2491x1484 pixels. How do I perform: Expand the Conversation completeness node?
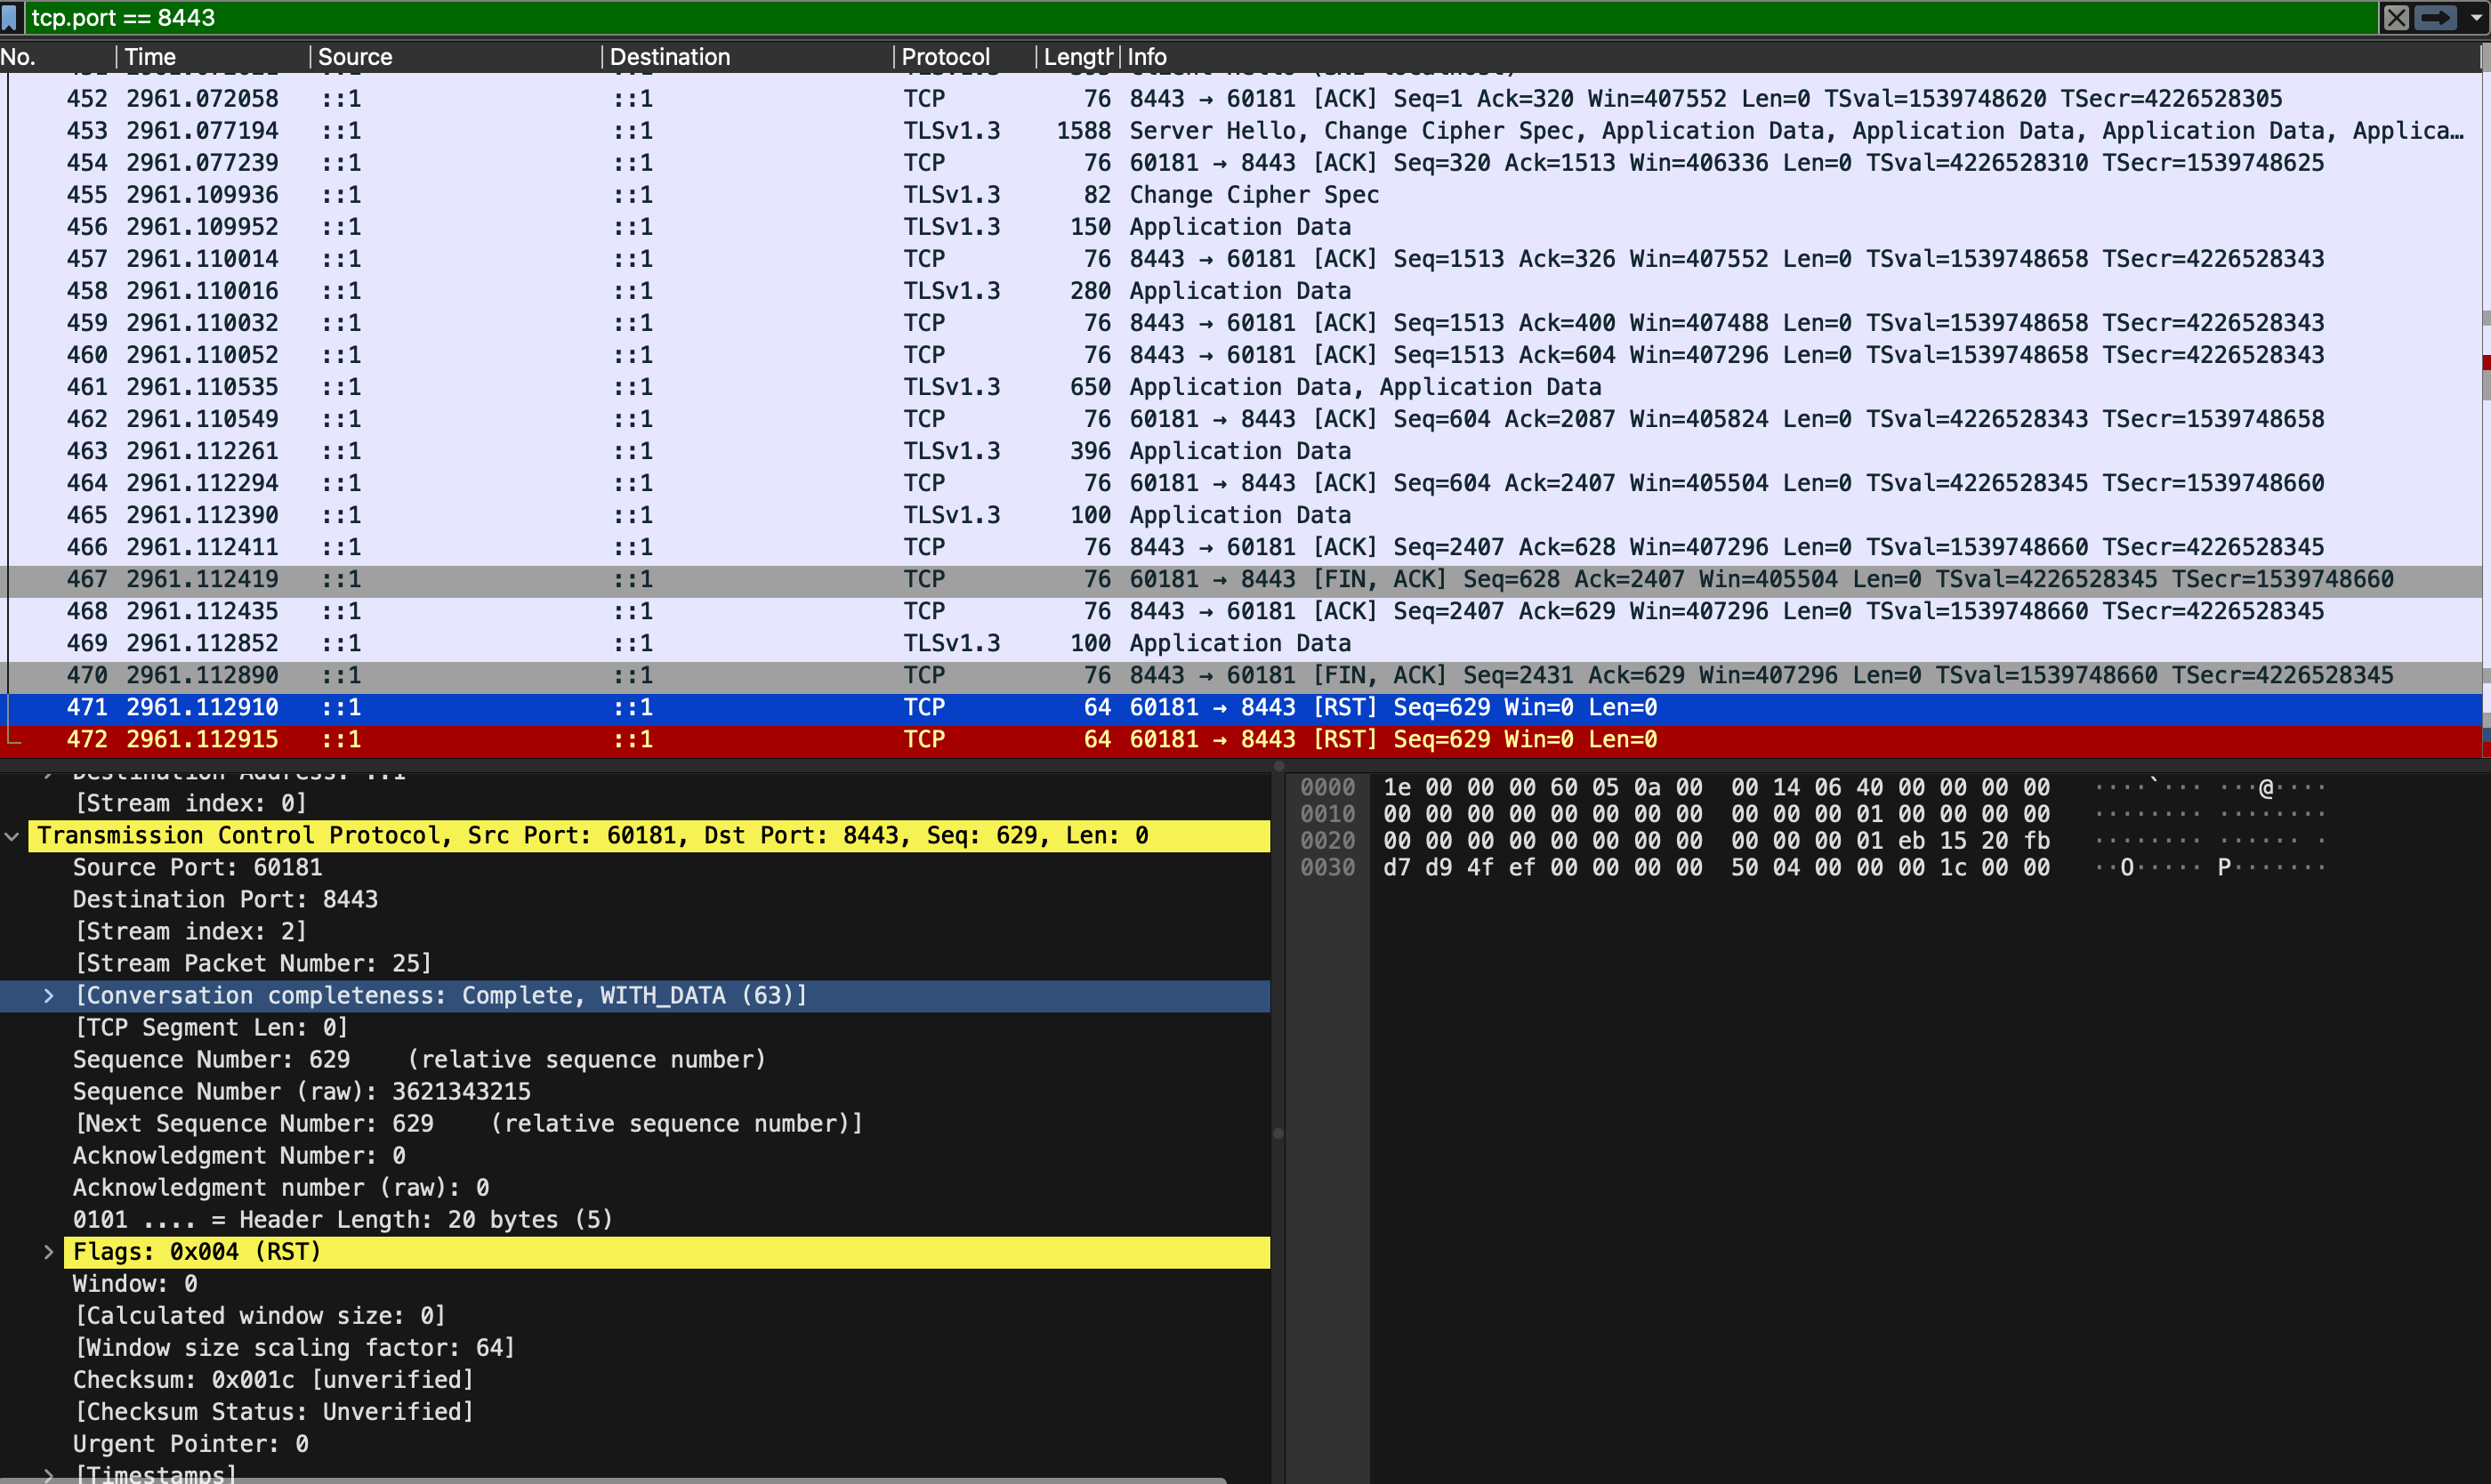tap(48, 996)
